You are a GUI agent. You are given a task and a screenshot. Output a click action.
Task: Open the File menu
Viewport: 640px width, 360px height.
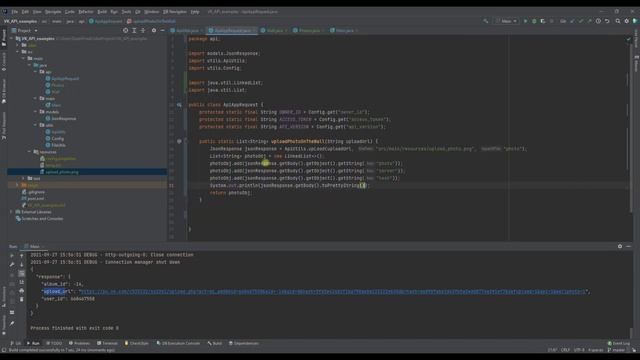[15, 12]
